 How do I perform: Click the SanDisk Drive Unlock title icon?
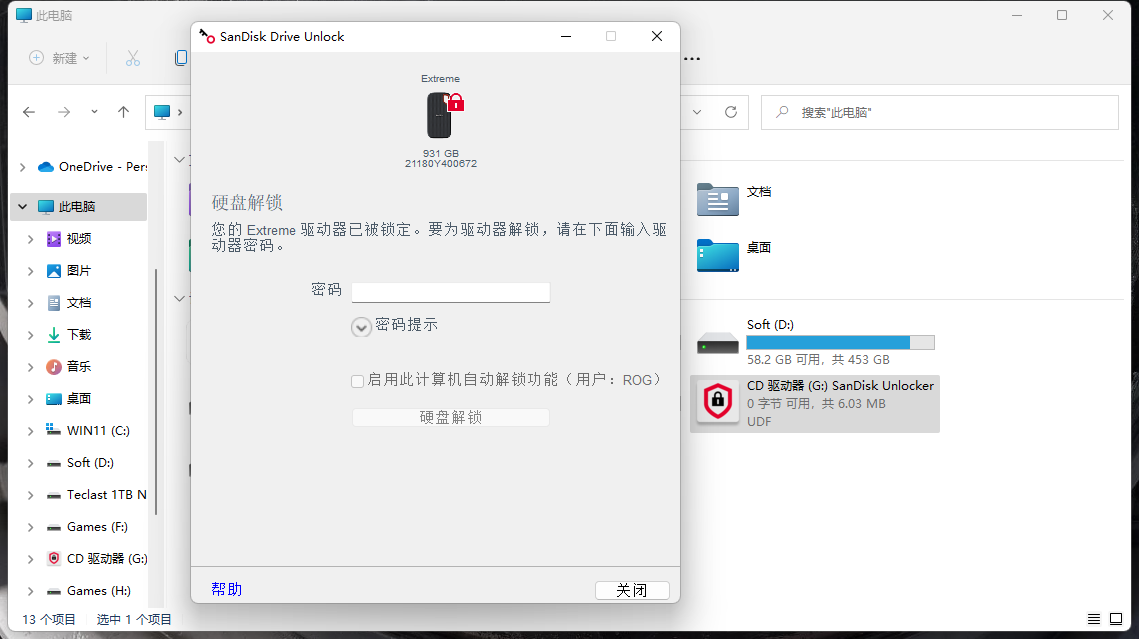(207, 36)
